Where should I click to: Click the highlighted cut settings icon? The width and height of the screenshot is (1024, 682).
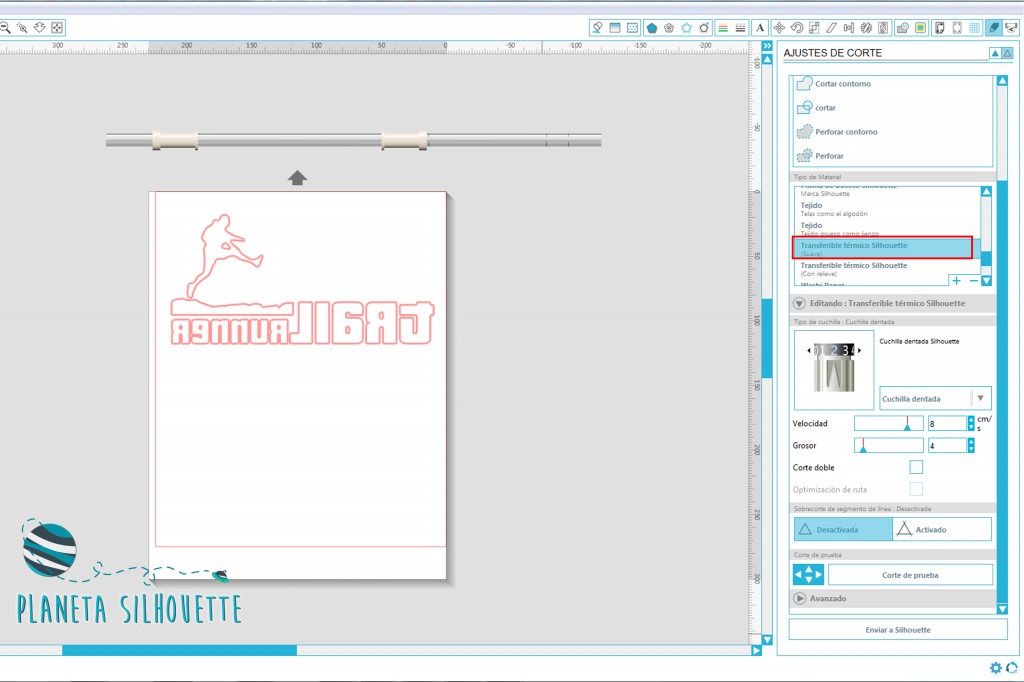pyautogui.click(x=994, y=27)
